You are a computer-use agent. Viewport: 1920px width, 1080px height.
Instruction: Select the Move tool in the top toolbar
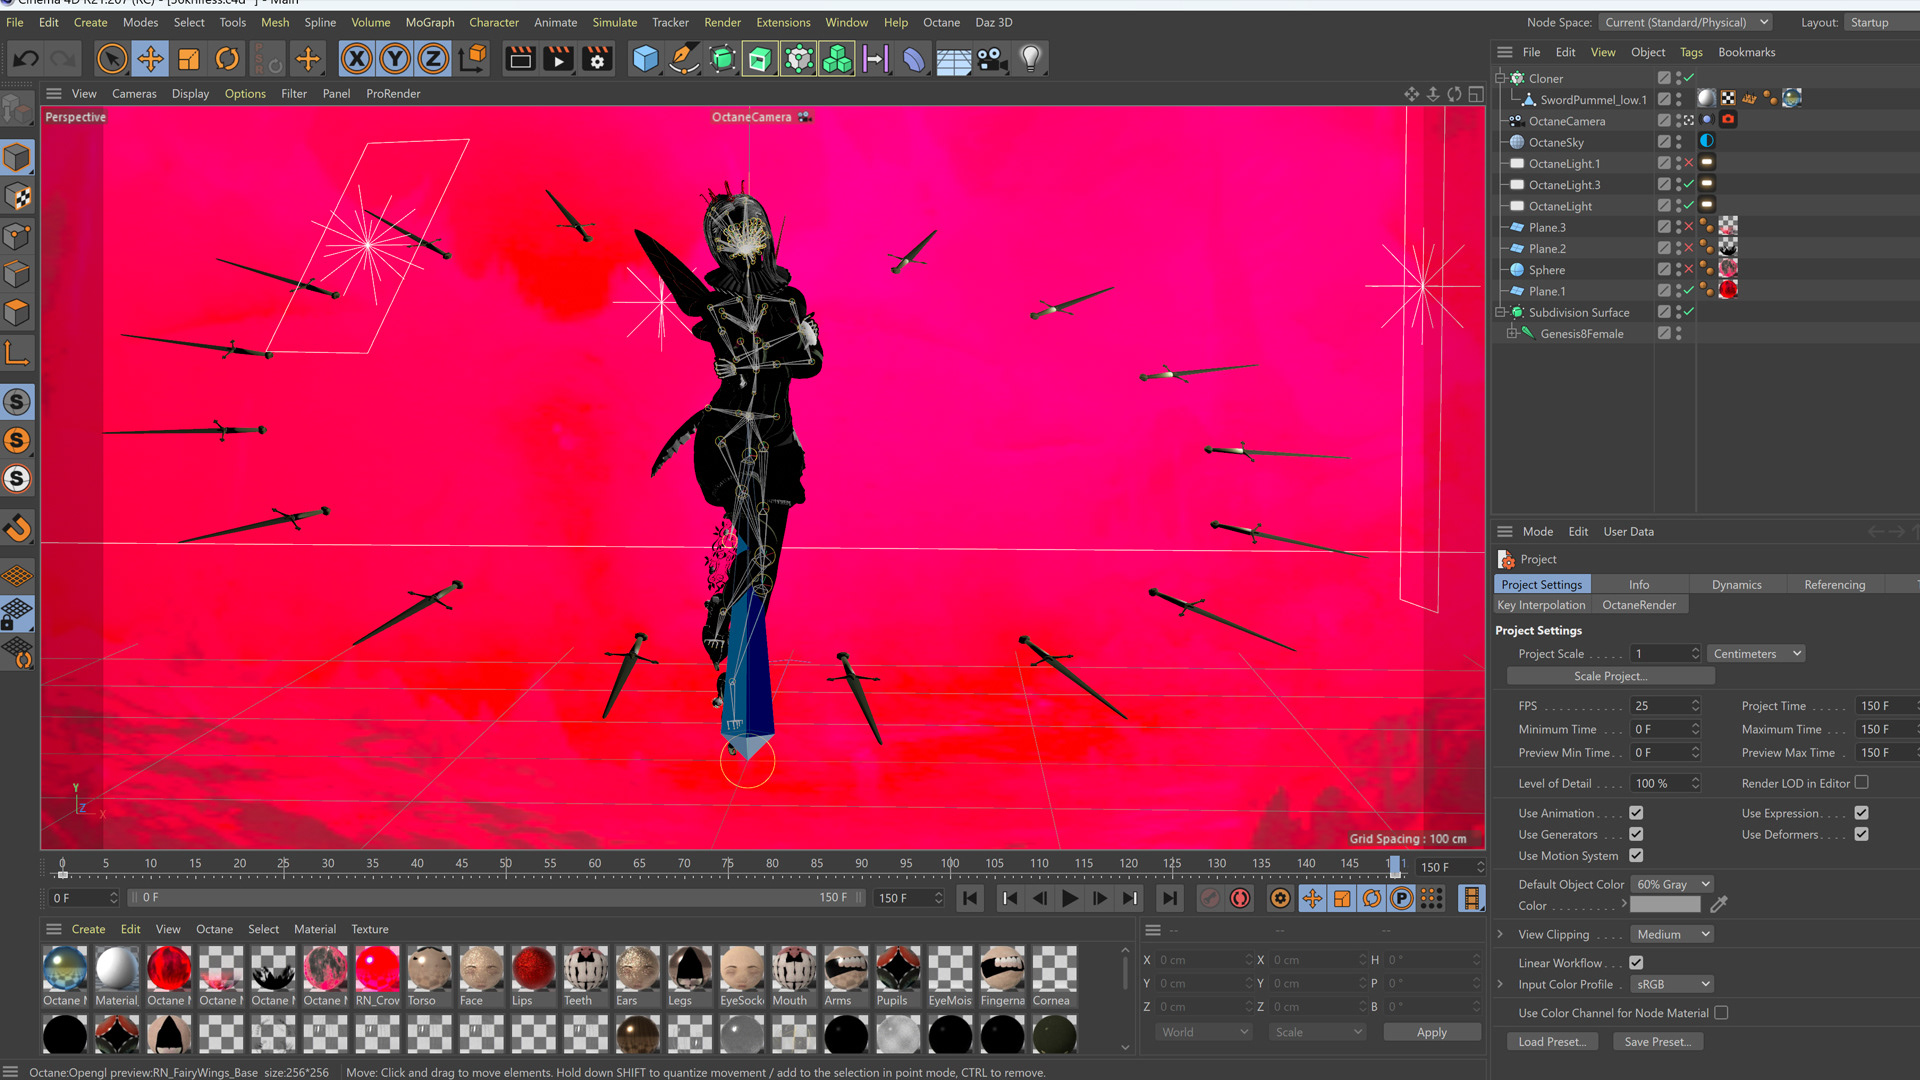[150, 59]
